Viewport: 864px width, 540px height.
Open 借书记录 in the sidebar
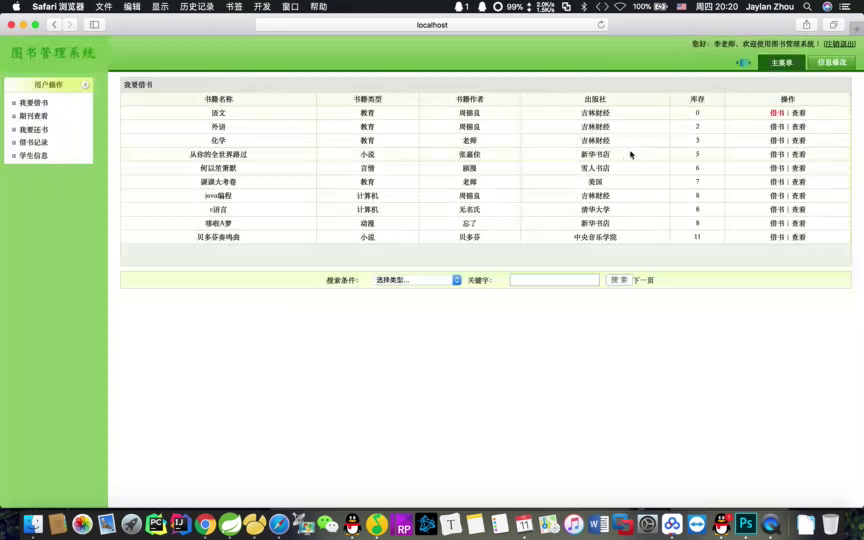tap(34, 143)
